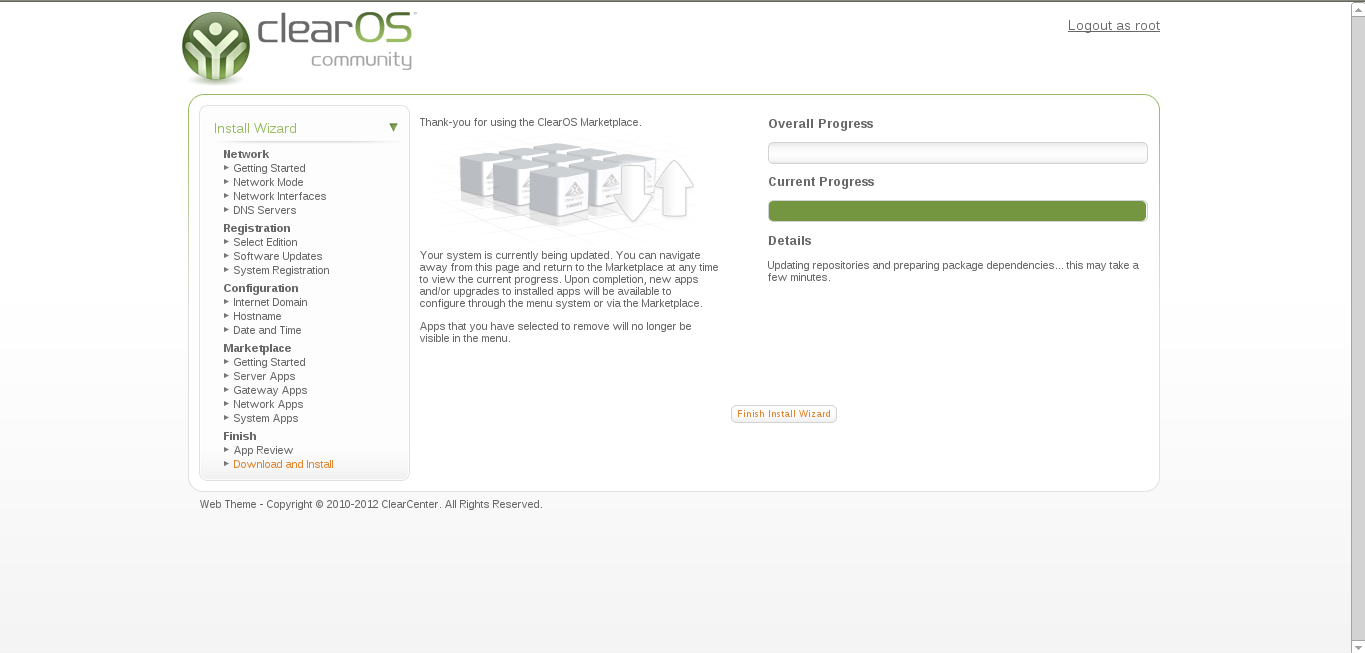Viewport: 1365px width, 653px height.
Task: Open System Apps in Marketplace
Action: pos(266,418)
